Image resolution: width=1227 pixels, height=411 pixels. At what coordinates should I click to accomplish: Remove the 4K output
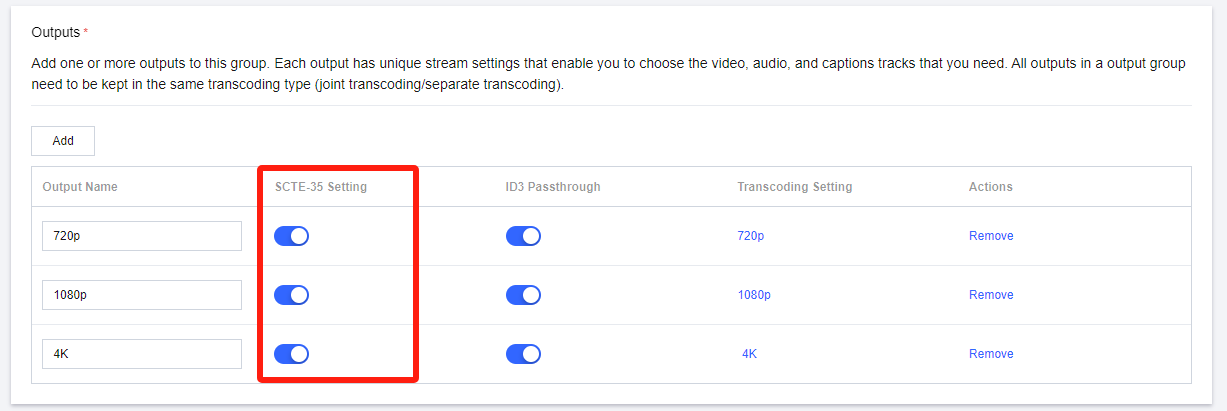[x=991, y=354]
